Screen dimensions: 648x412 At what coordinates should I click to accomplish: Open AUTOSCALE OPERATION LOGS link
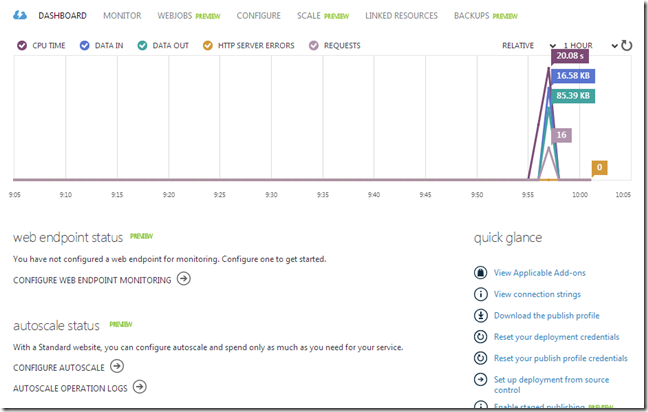pyautogui.click(x=70, y=388)
